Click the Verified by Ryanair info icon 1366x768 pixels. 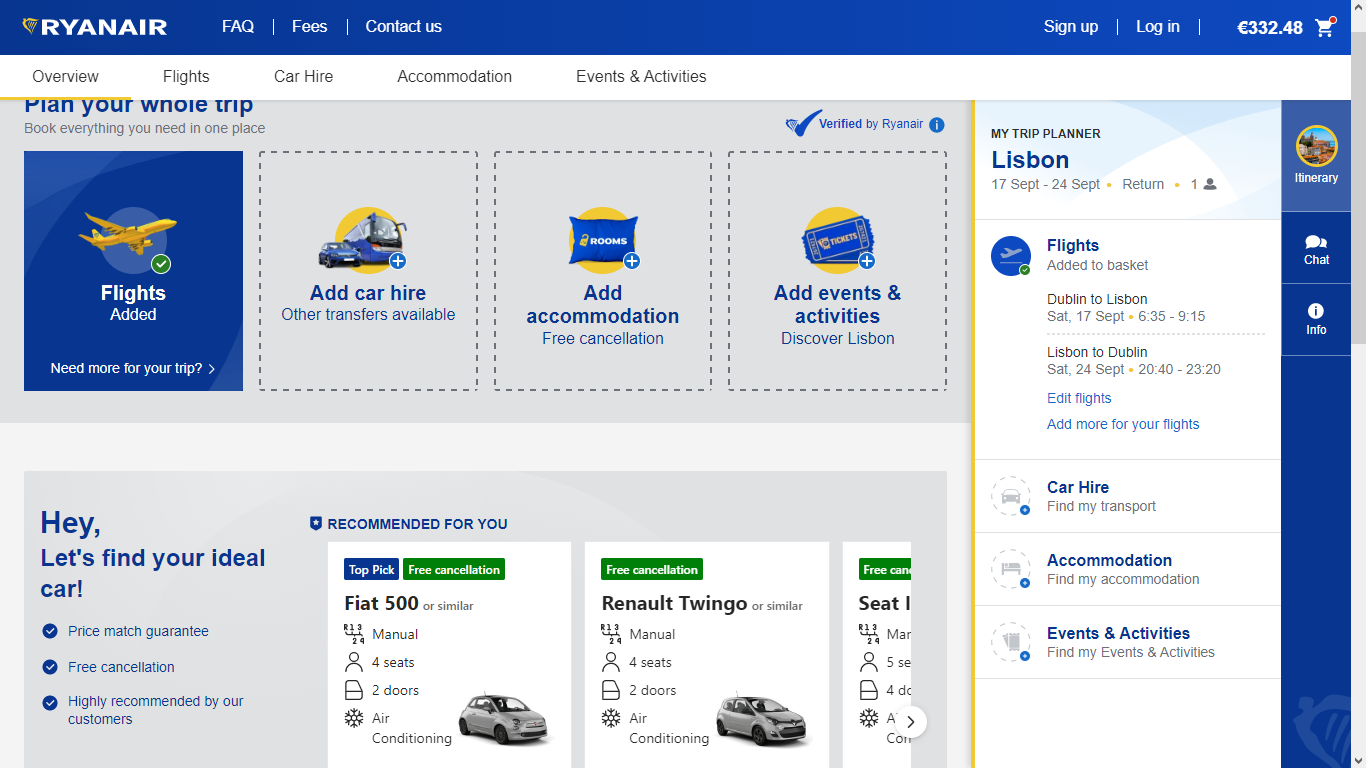pyautogui.click(x=936, y=125)
